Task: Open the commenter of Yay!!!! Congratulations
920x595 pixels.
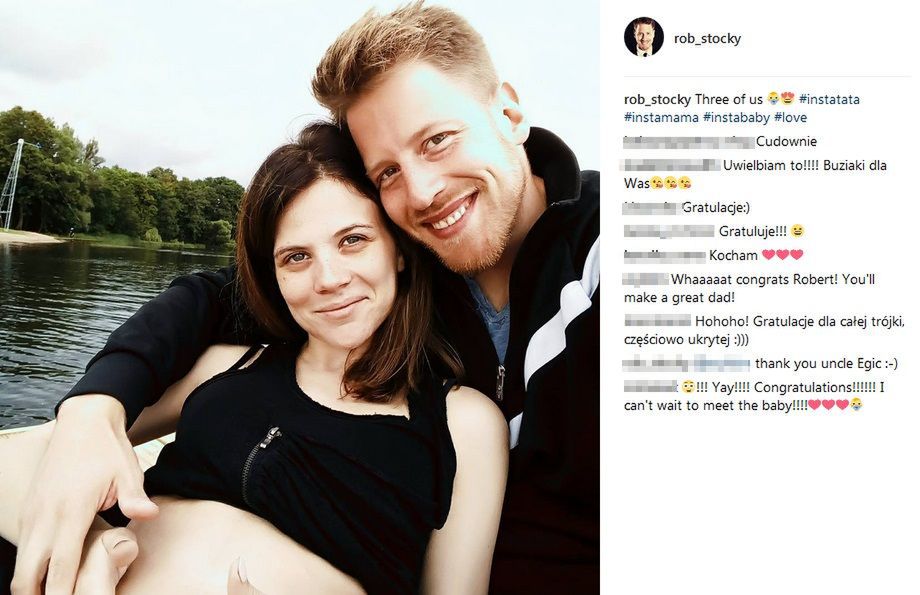Action: [651, 387]
